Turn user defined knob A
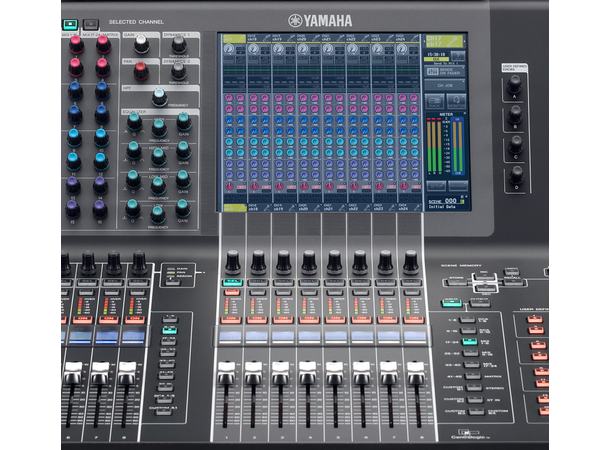This screenshot has width=610, height=450. coord(514,84)
